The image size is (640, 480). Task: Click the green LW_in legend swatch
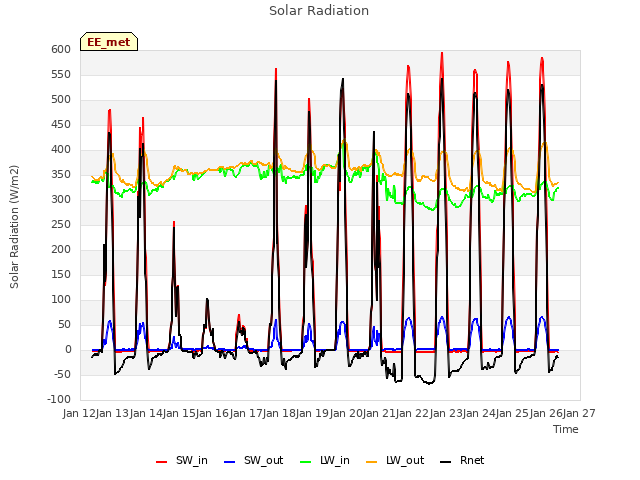tap(306, 462)
